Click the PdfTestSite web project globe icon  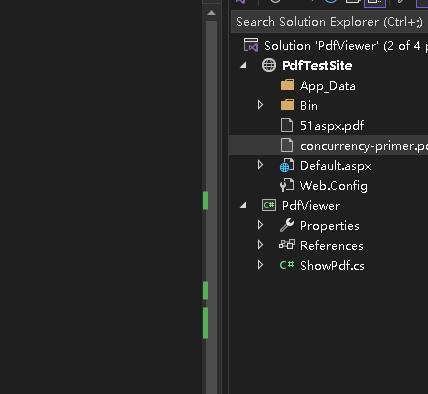(269, 65)
